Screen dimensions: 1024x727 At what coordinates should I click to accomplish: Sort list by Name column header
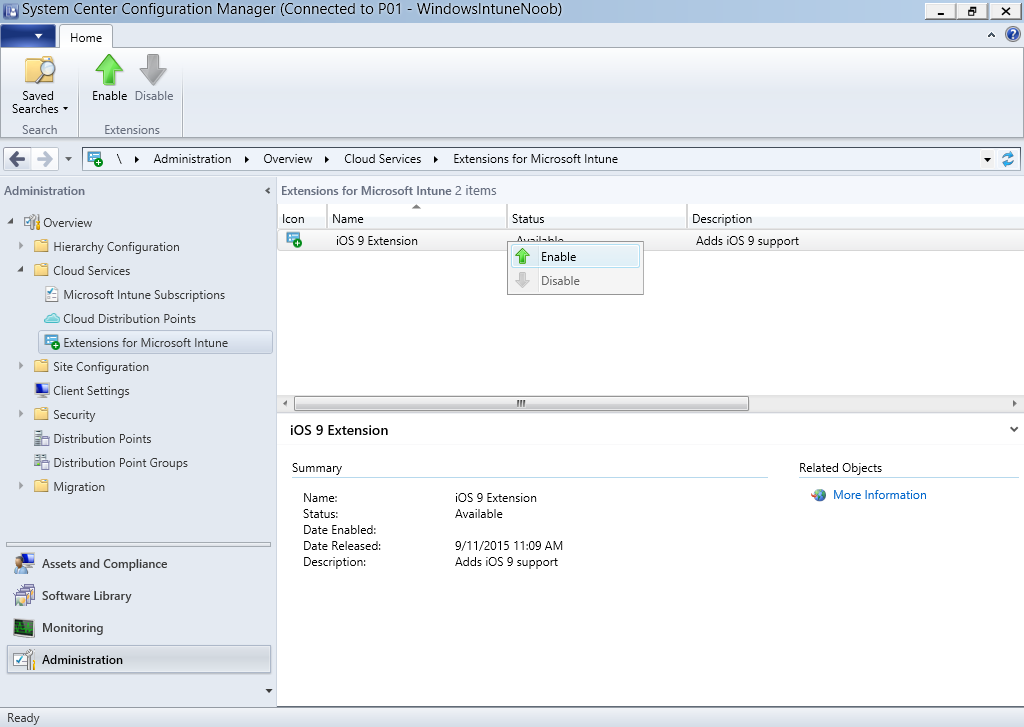(x=417, y=218)
